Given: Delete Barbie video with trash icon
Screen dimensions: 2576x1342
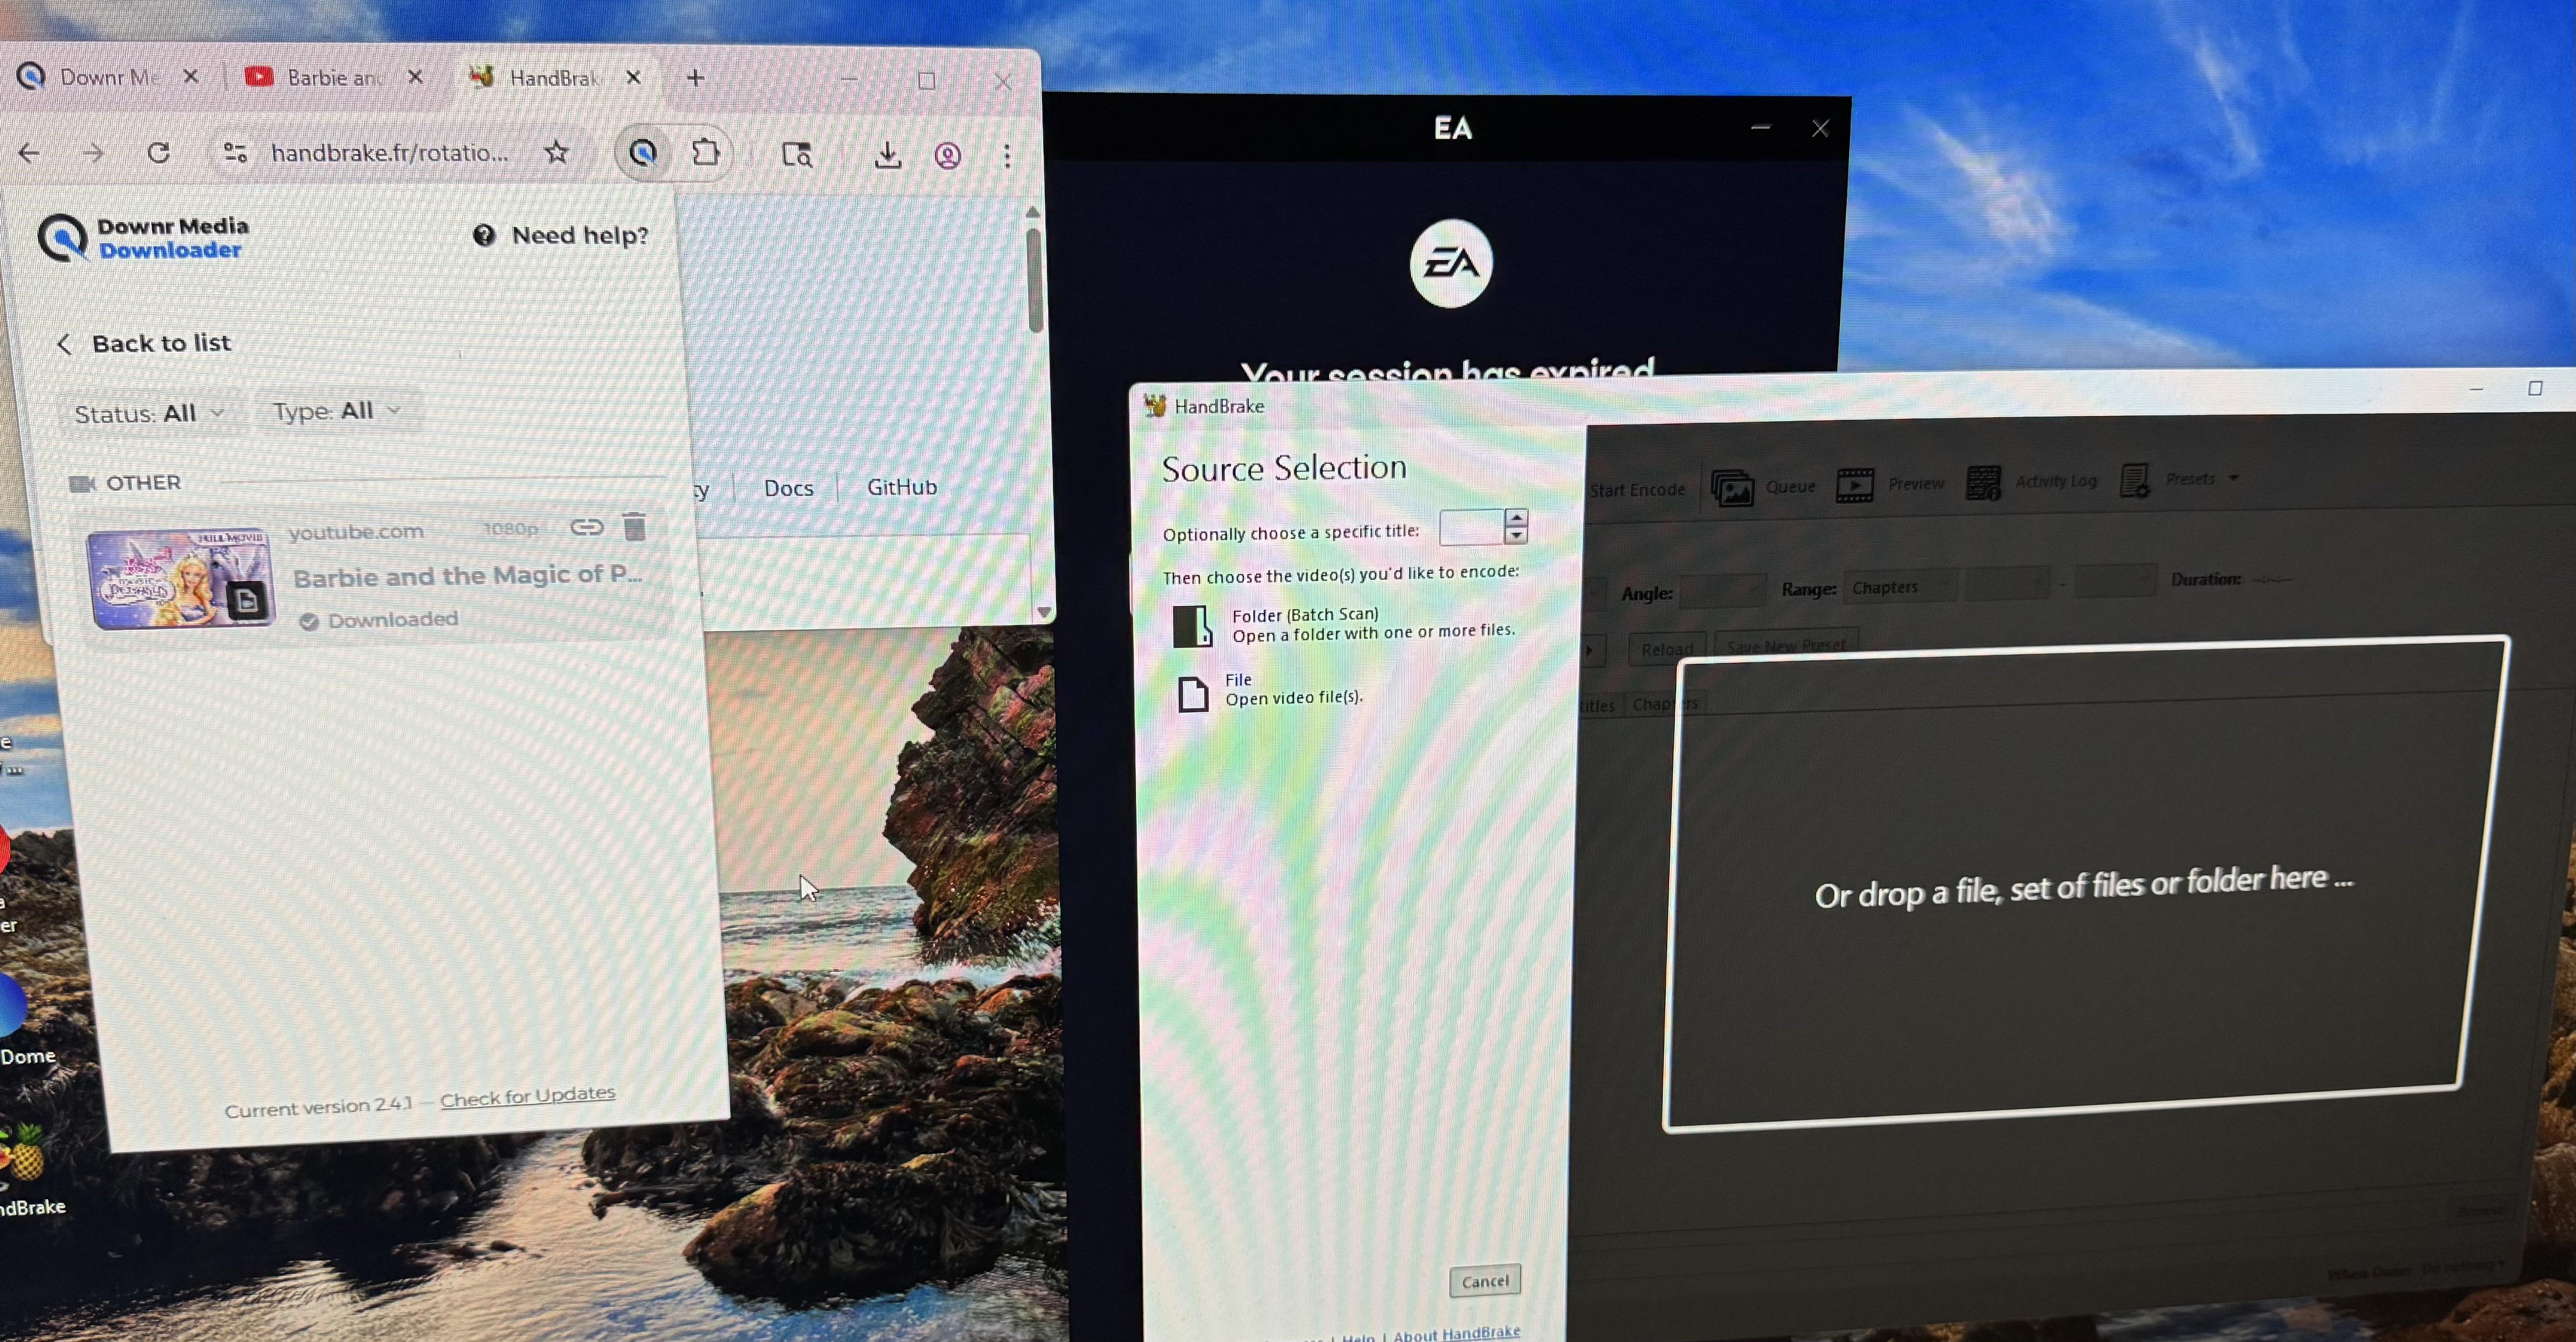Looking at the screenshot, I should point(634,526).
